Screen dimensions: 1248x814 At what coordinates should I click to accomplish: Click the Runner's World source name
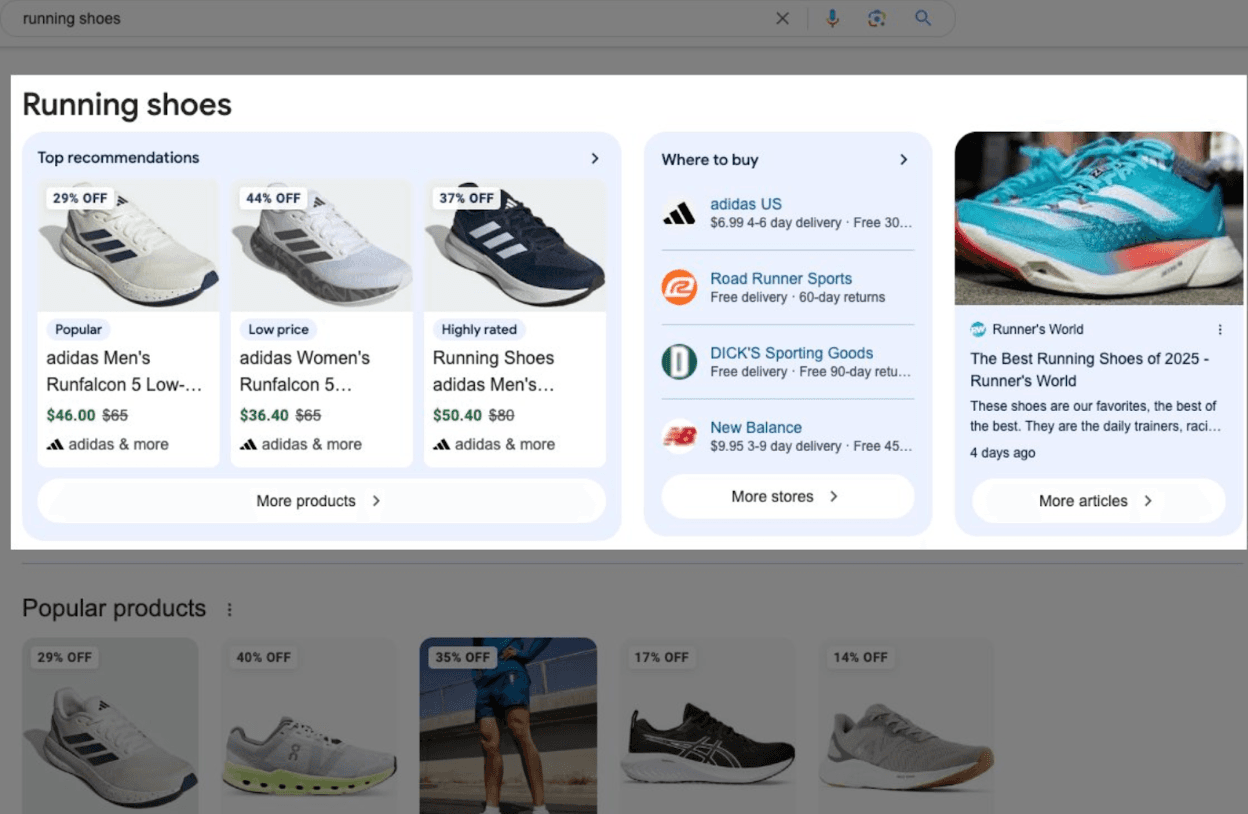click(x=1038, y=329)
